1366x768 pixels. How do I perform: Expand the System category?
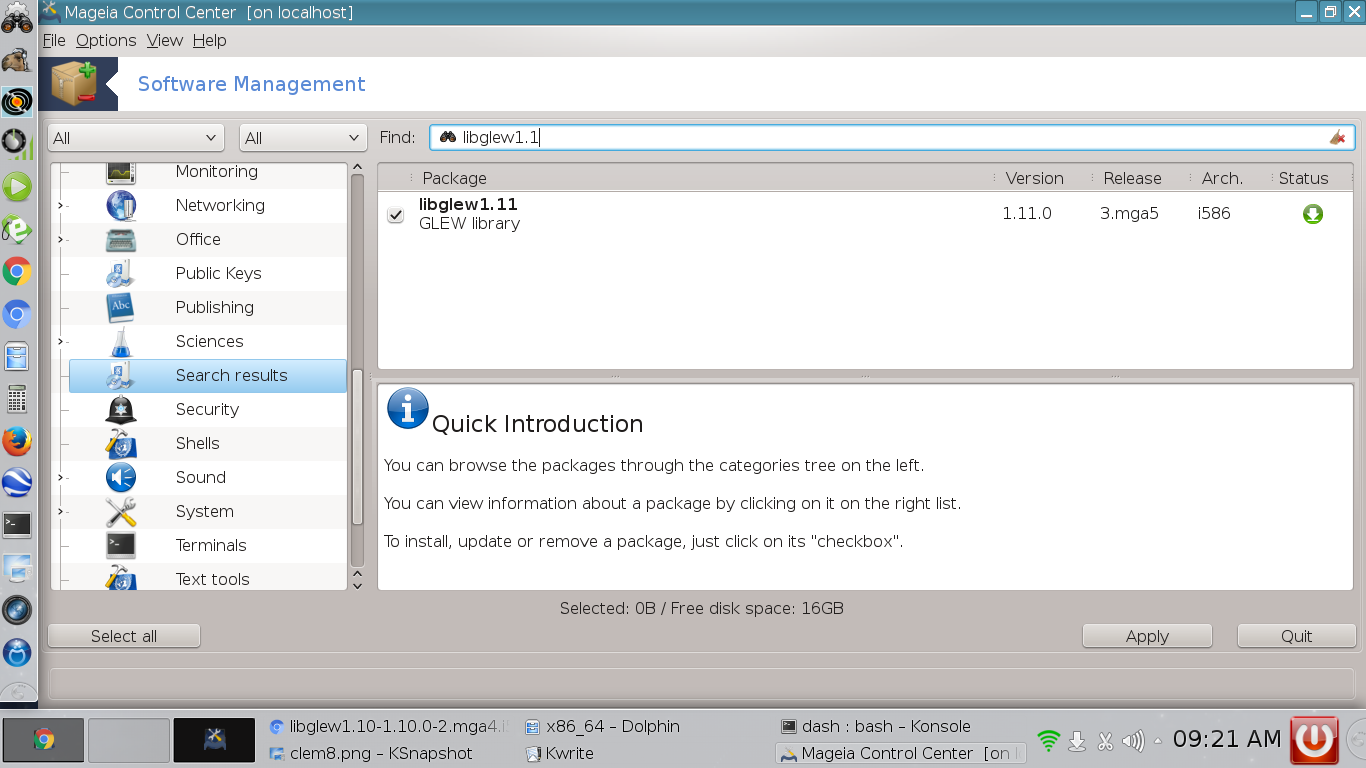tap(60, 512)
